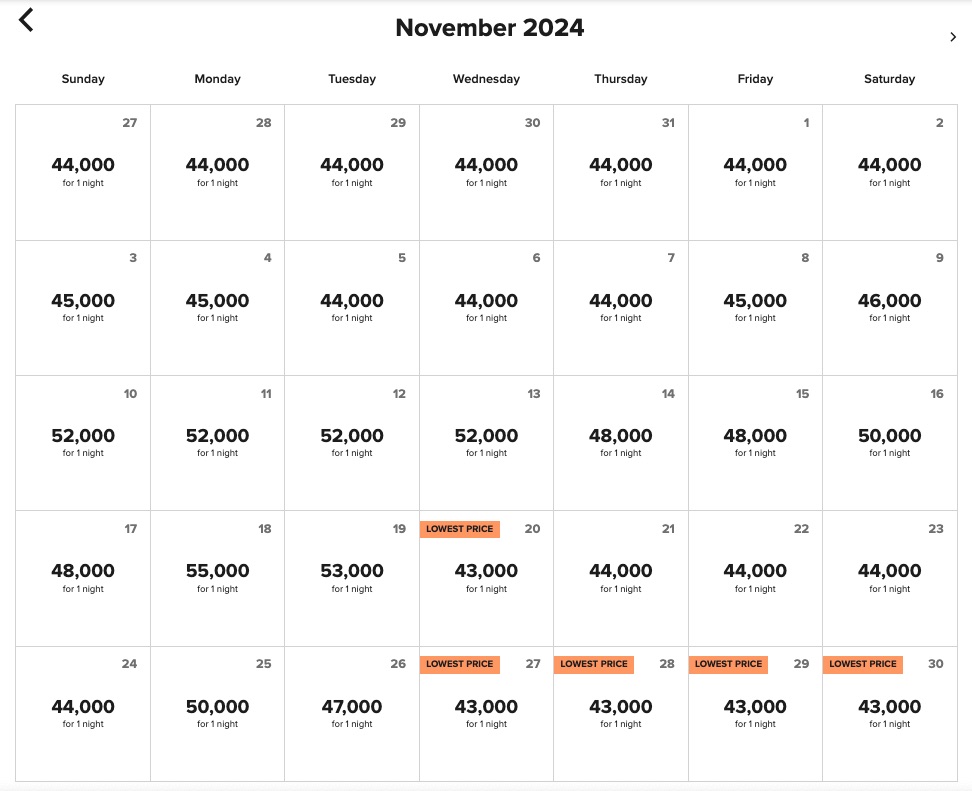Click the forward arrow to view December

click(x=953, y=36)
